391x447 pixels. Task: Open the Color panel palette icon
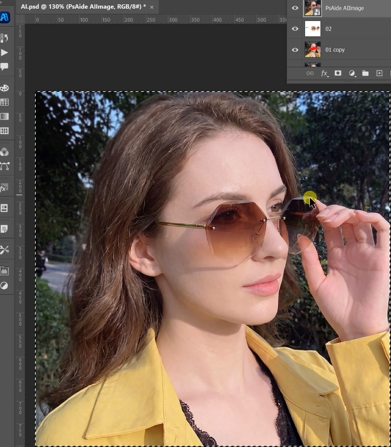tap(4, 88)
